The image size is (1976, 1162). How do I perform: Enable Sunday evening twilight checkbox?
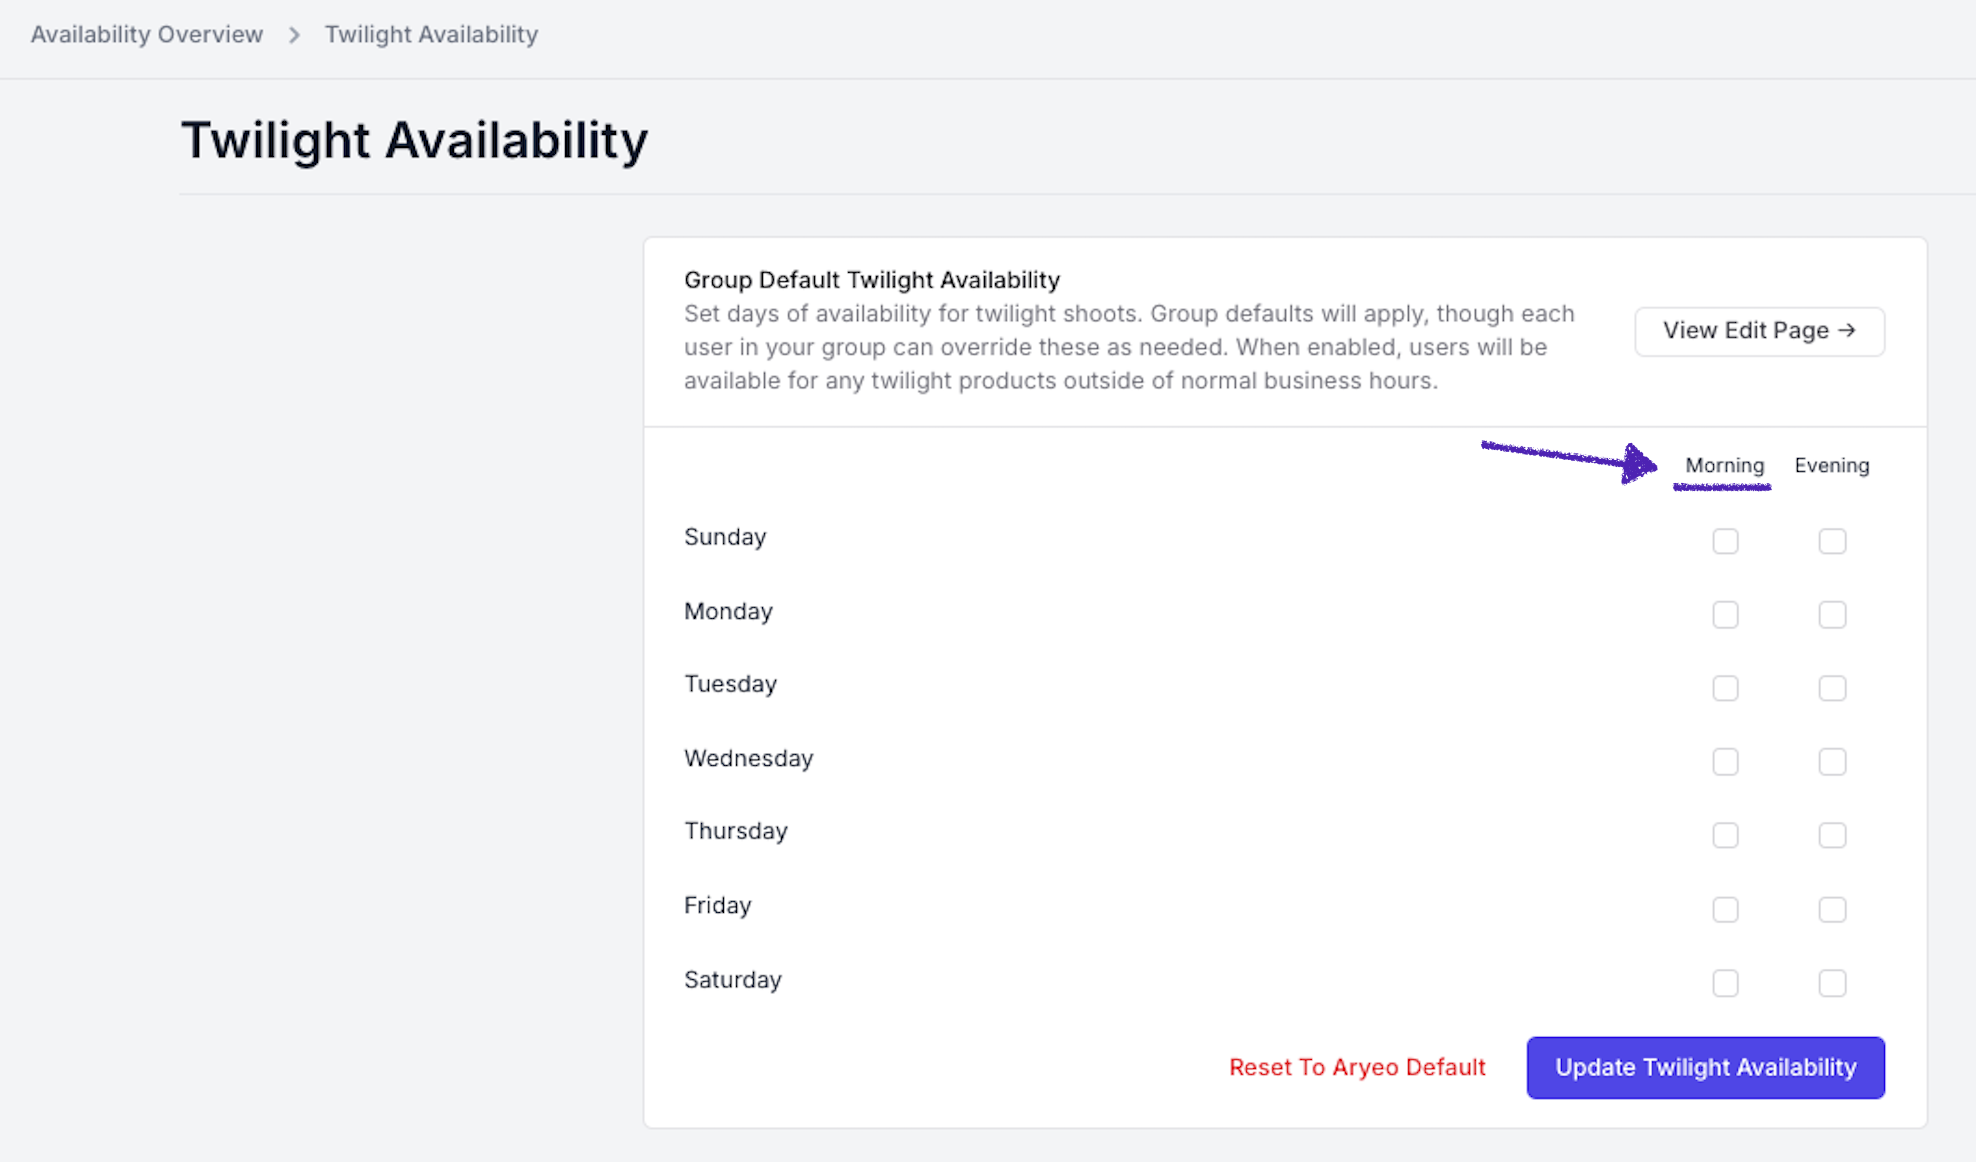[x=1832, y=541]
